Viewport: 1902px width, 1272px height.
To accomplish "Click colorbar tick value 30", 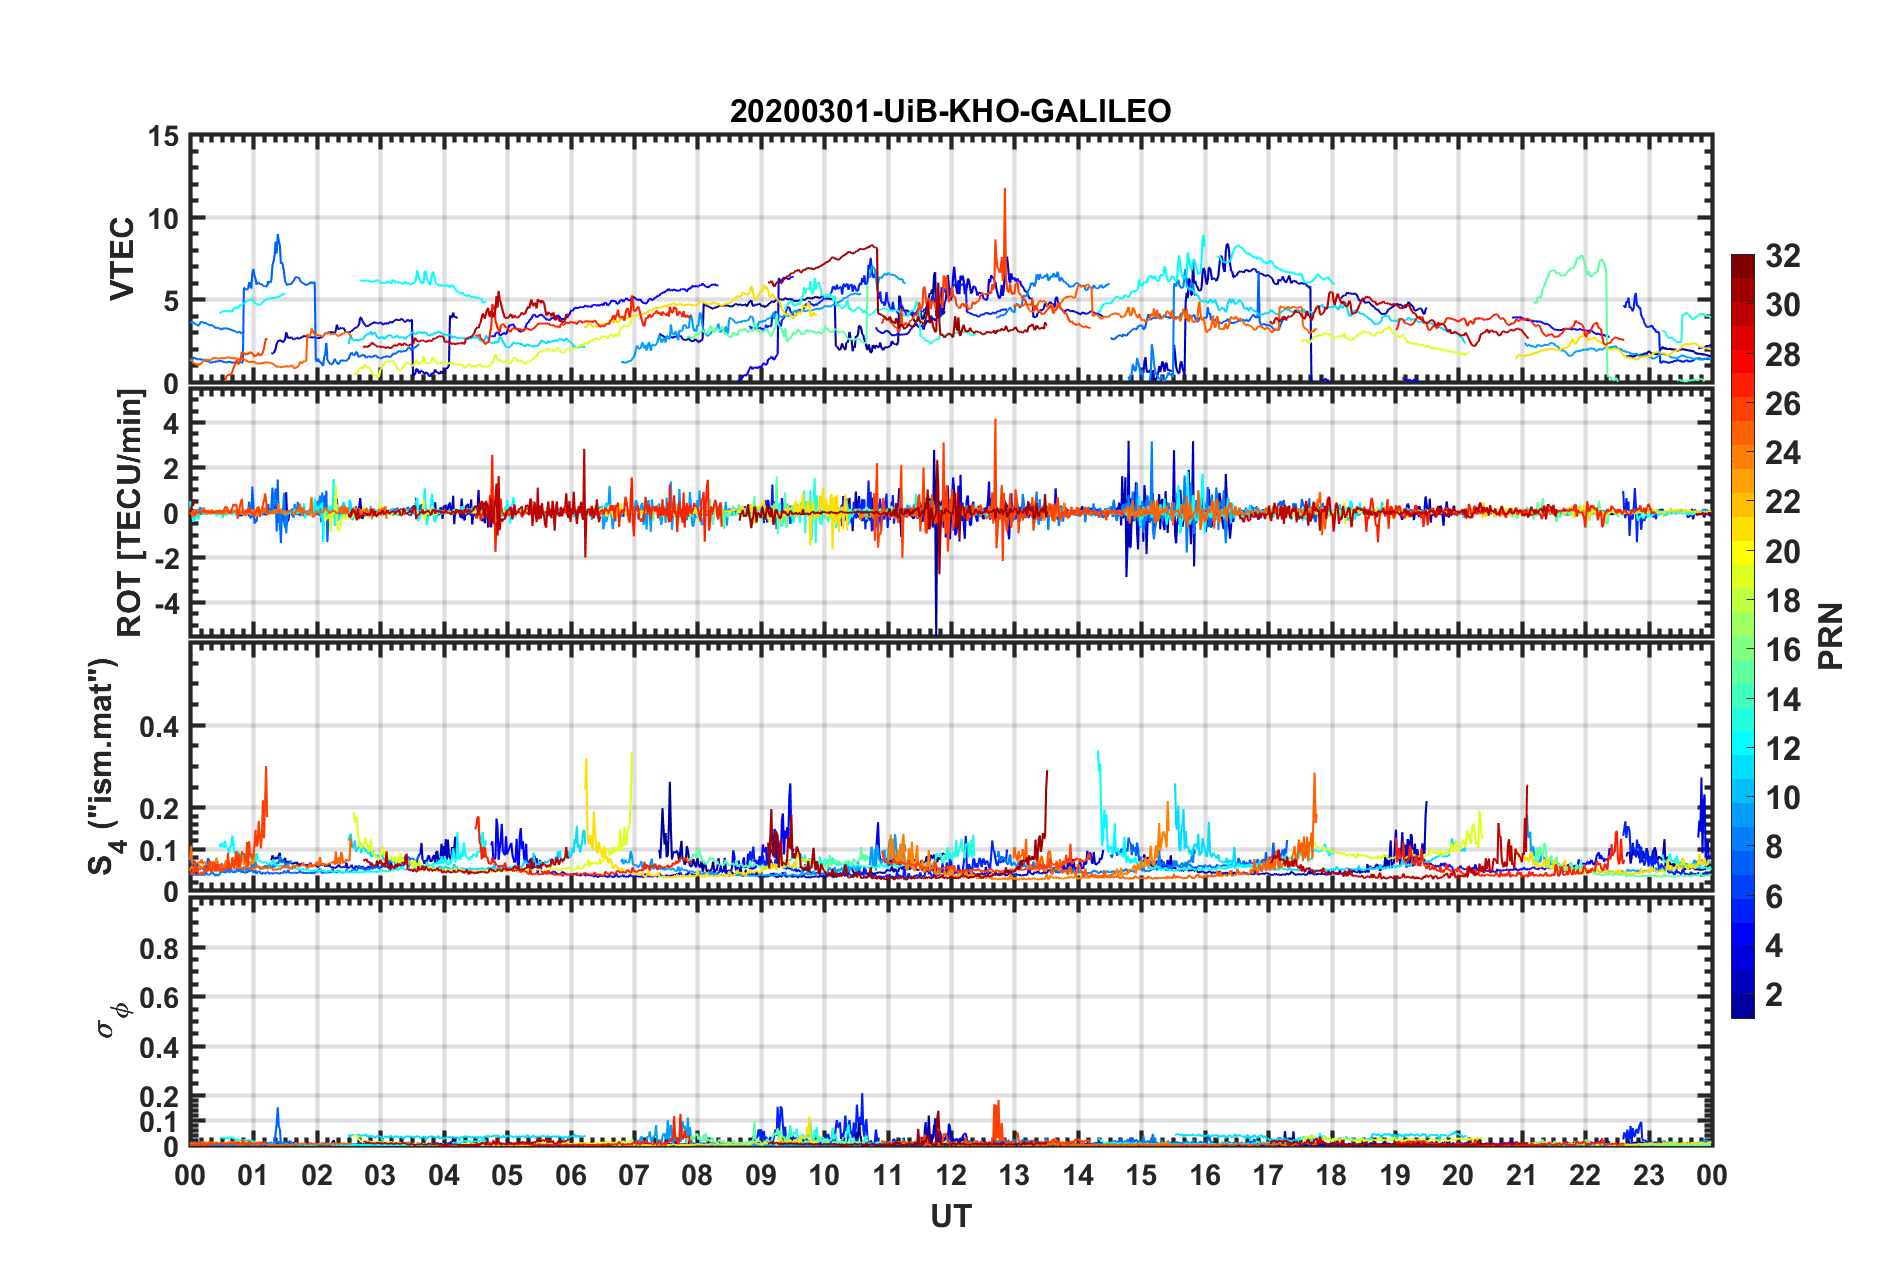I will [x=1783, y=305].
